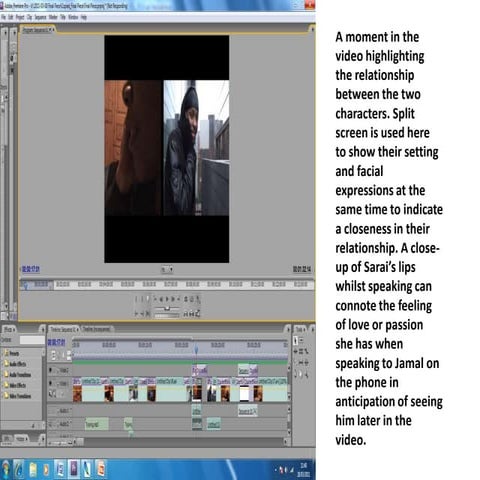The image size is (480, 480).
Task: Select the Rate Stretch tool
Action: 306,351
